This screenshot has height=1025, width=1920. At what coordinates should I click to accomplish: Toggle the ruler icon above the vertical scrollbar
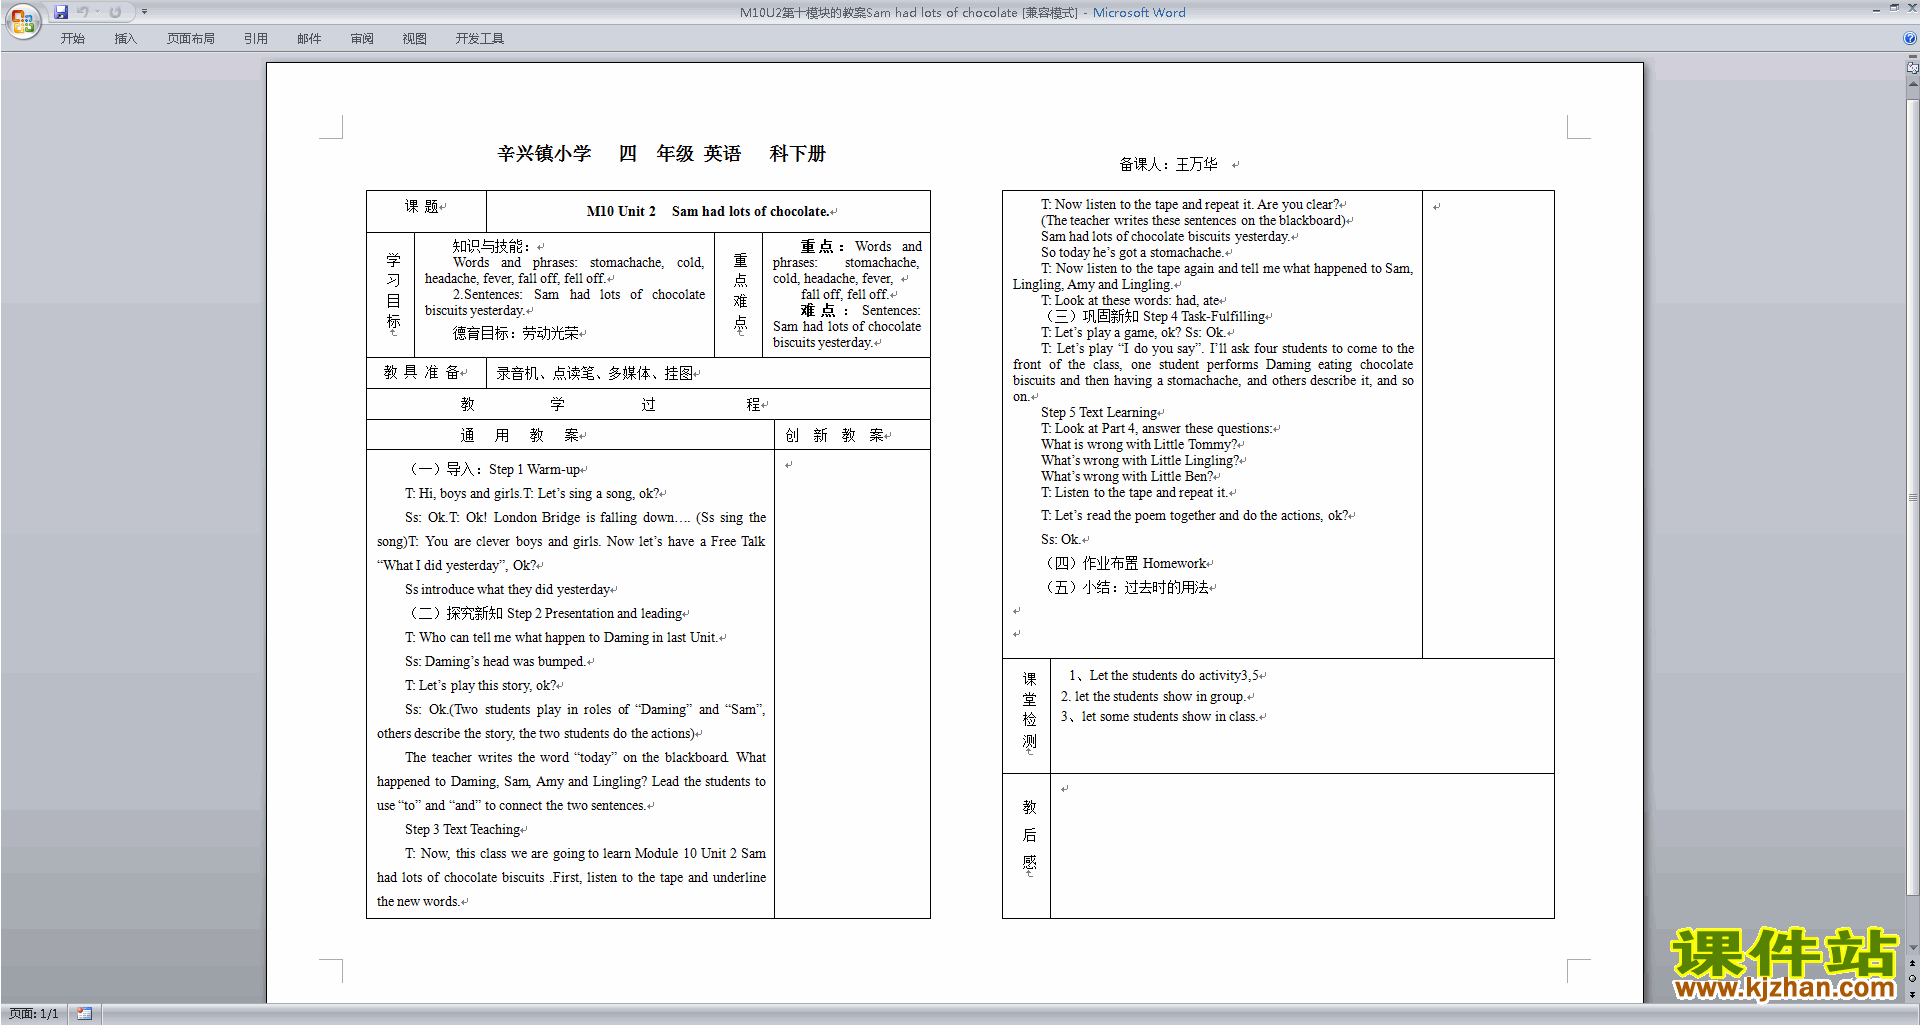(1912, 68)
